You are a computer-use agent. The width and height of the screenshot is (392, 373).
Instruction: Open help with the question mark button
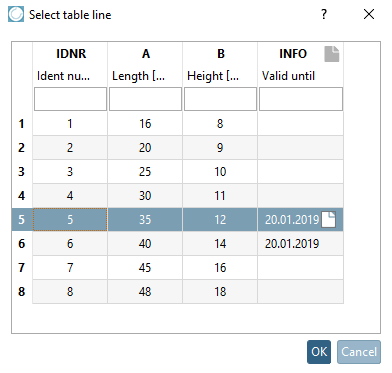pos(324,14)
